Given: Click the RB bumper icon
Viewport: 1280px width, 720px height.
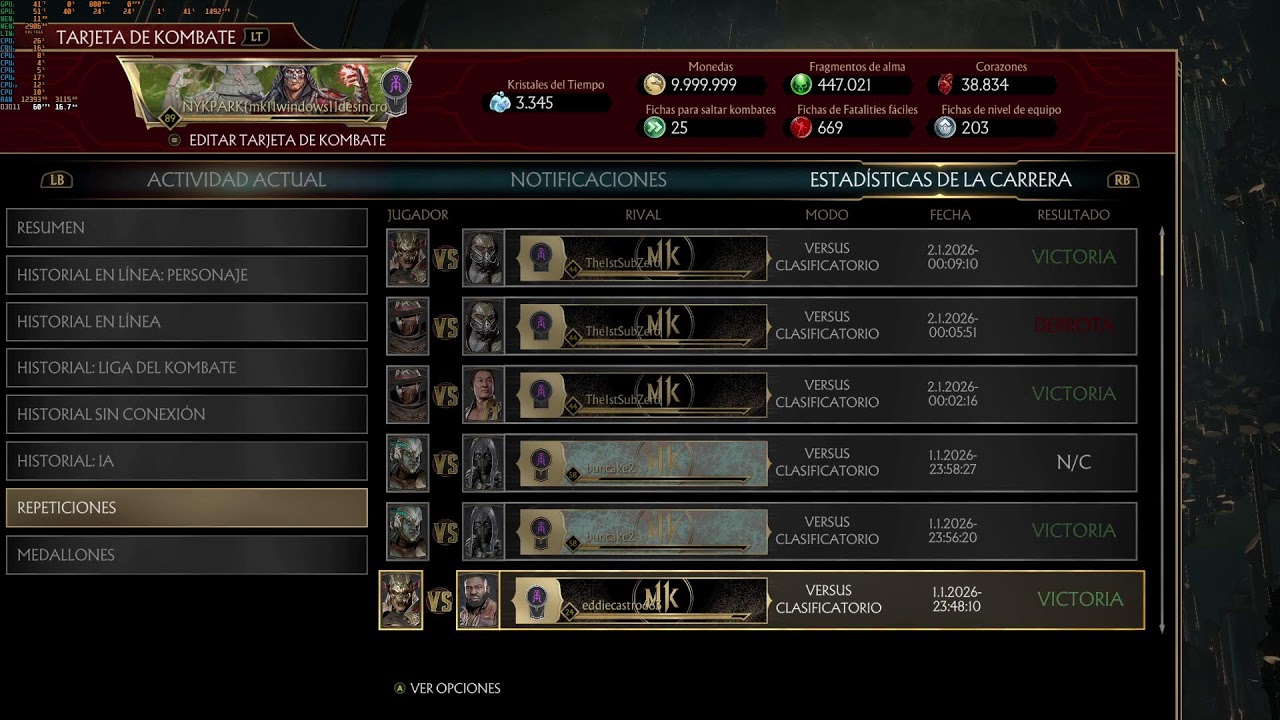Looking at the screenshot, I should tap(1123, 180).
